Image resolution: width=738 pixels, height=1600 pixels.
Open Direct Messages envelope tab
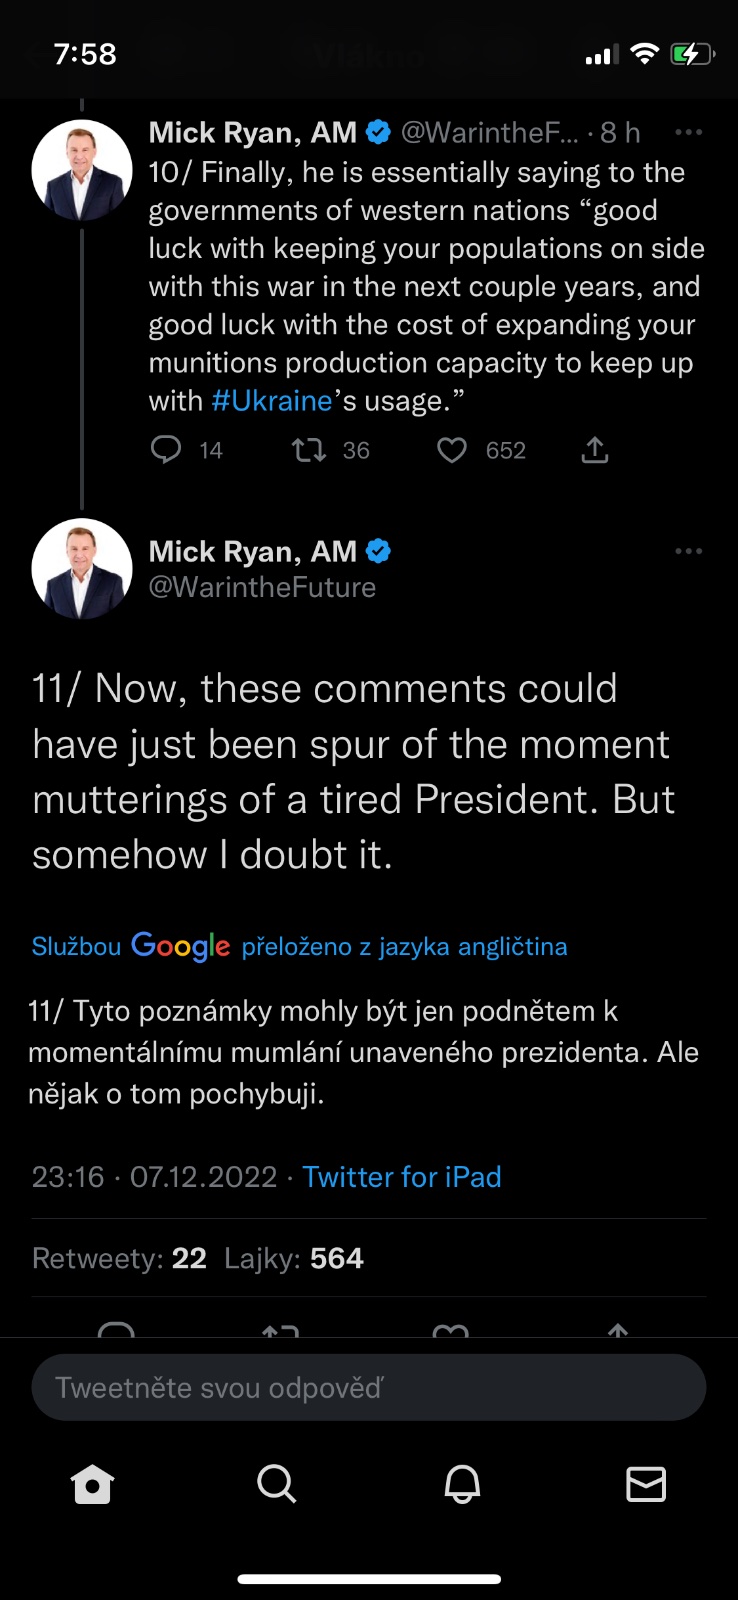(x=646, y=1485)
